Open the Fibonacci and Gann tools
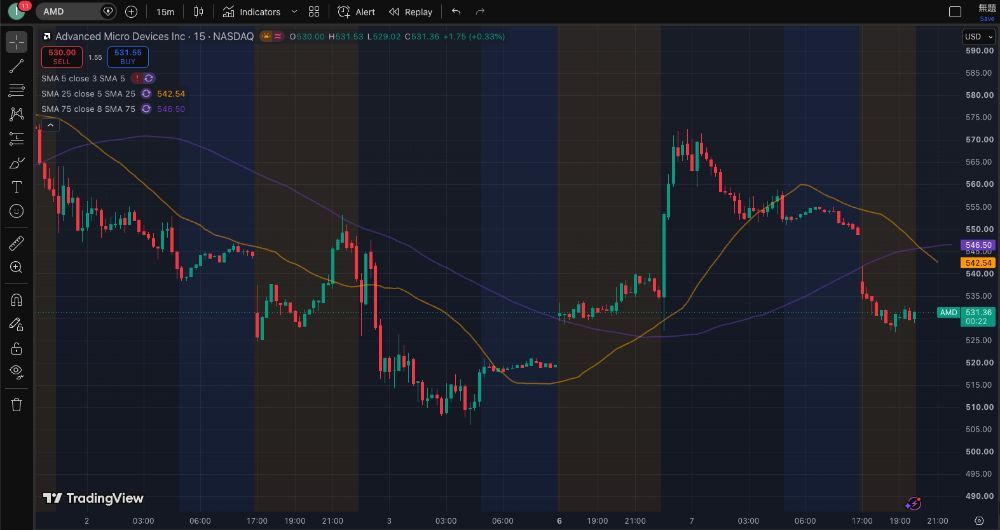 (x=17, y=90)
